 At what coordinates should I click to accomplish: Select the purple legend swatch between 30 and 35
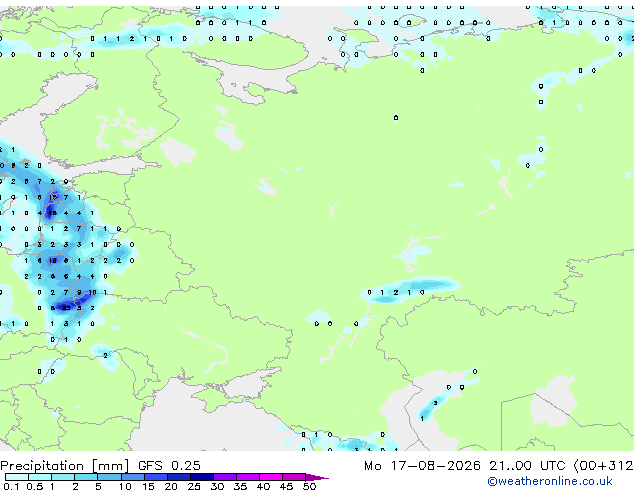point(225,477)
